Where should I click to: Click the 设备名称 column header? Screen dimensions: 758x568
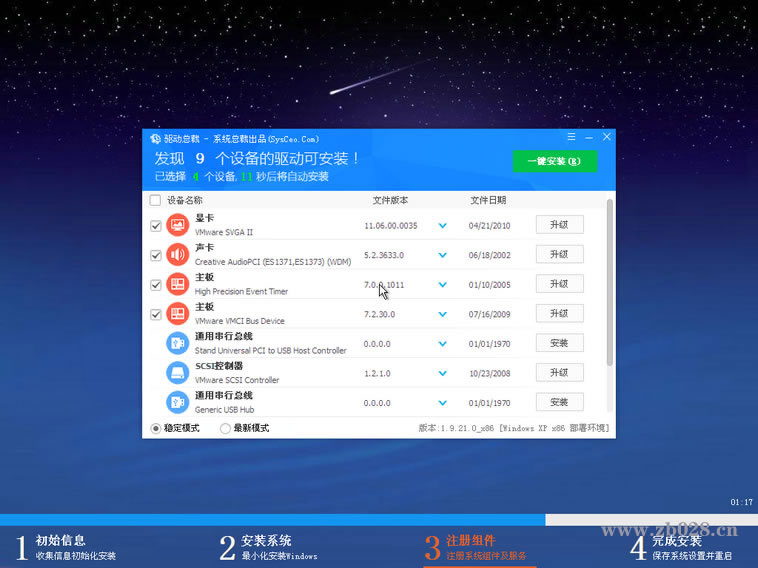pyautogui.click(x=185, y=200)
